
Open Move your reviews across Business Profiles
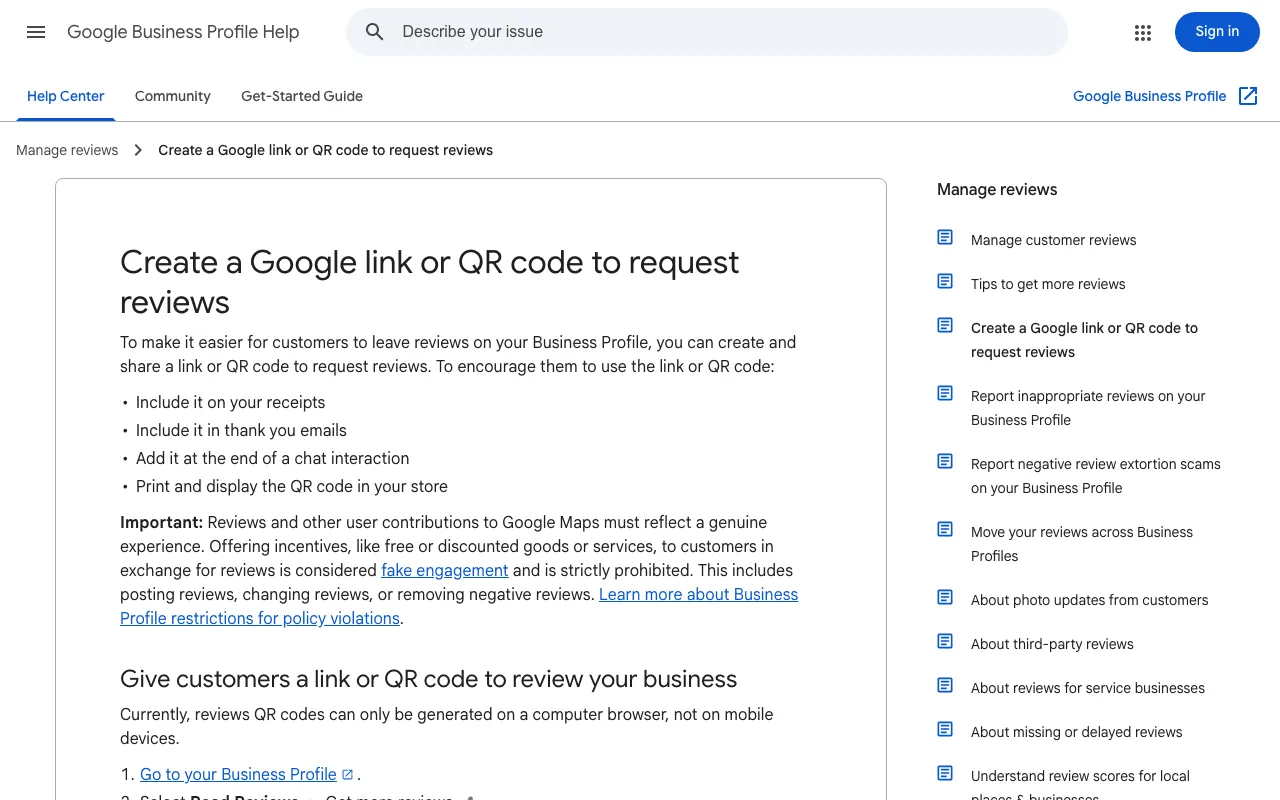click(x=1082, y=544)
